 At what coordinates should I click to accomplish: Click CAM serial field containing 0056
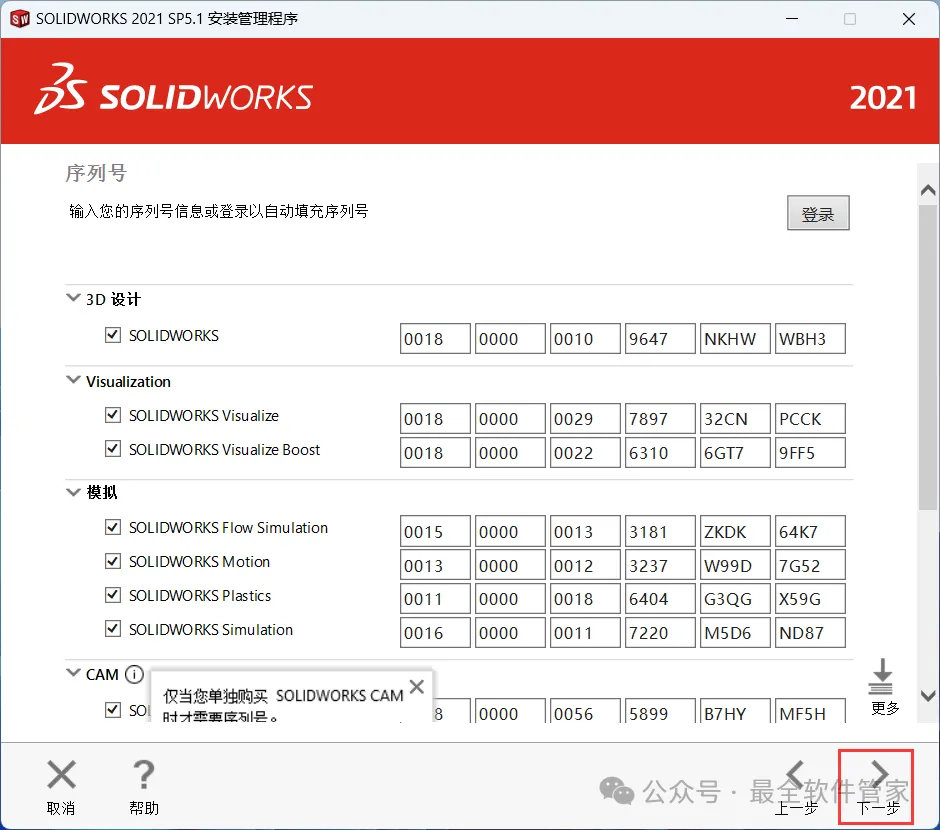585,711
